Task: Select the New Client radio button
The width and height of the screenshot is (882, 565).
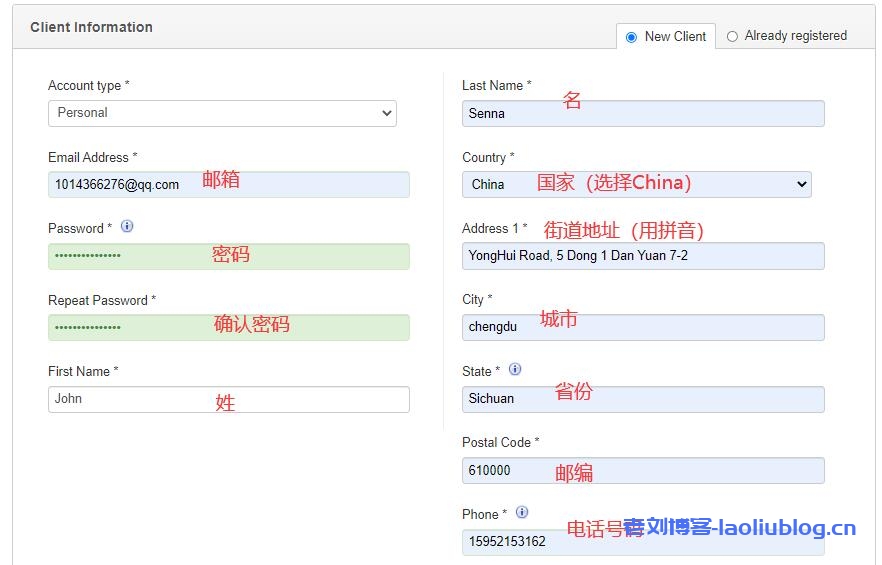Action: click(x=631, y=37)
